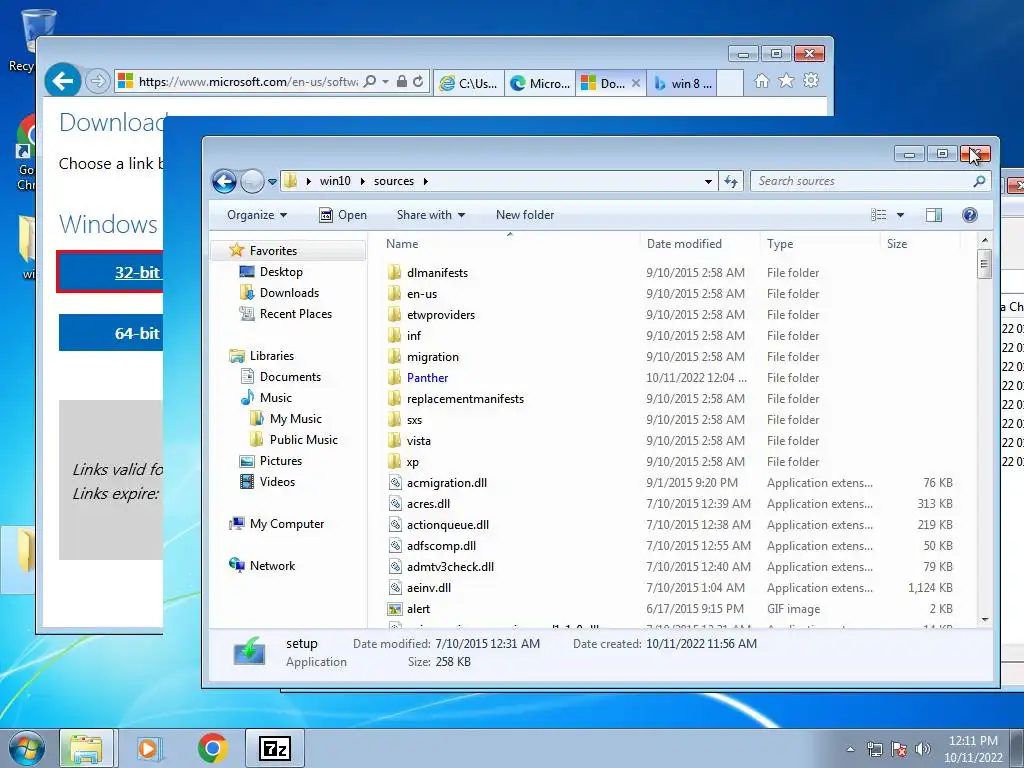Open 7-Zip from the taskbar
Viewport: 1024px width, 768px height.
275,748
